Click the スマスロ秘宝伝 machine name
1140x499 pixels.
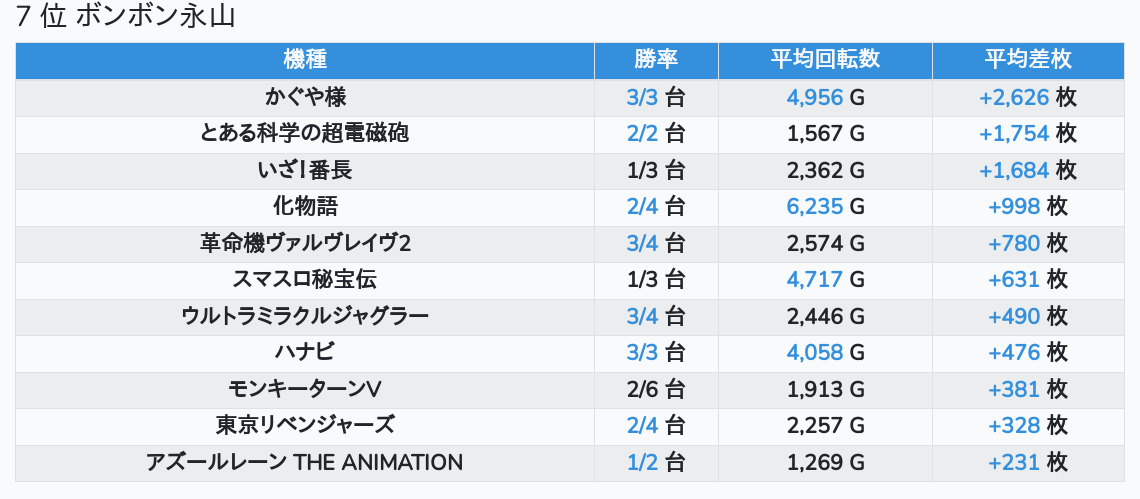coord(305,279)
